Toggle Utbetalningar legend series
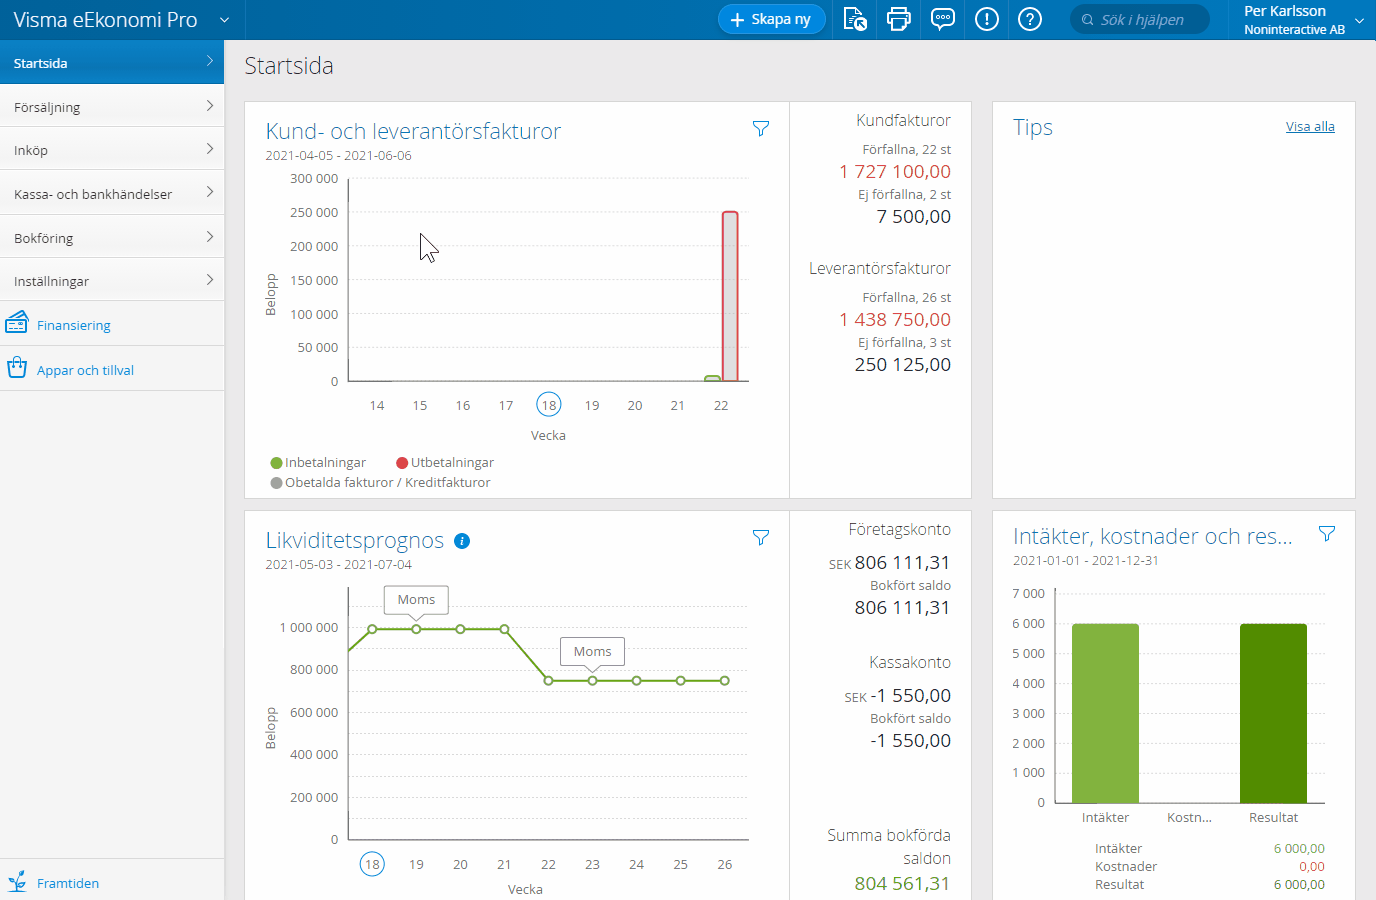The width and height of the screenshot is (1376, 900). (445, 463)
